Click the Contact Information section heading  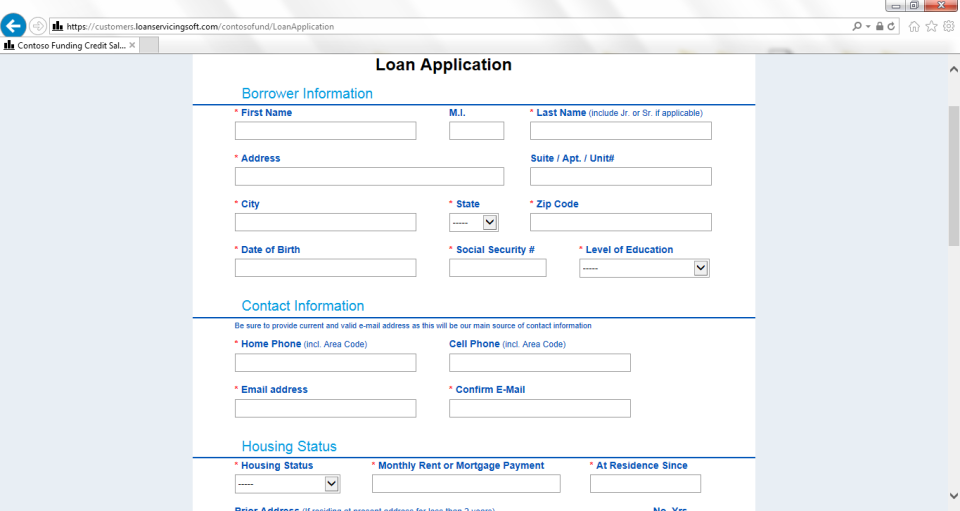(302, 306)
